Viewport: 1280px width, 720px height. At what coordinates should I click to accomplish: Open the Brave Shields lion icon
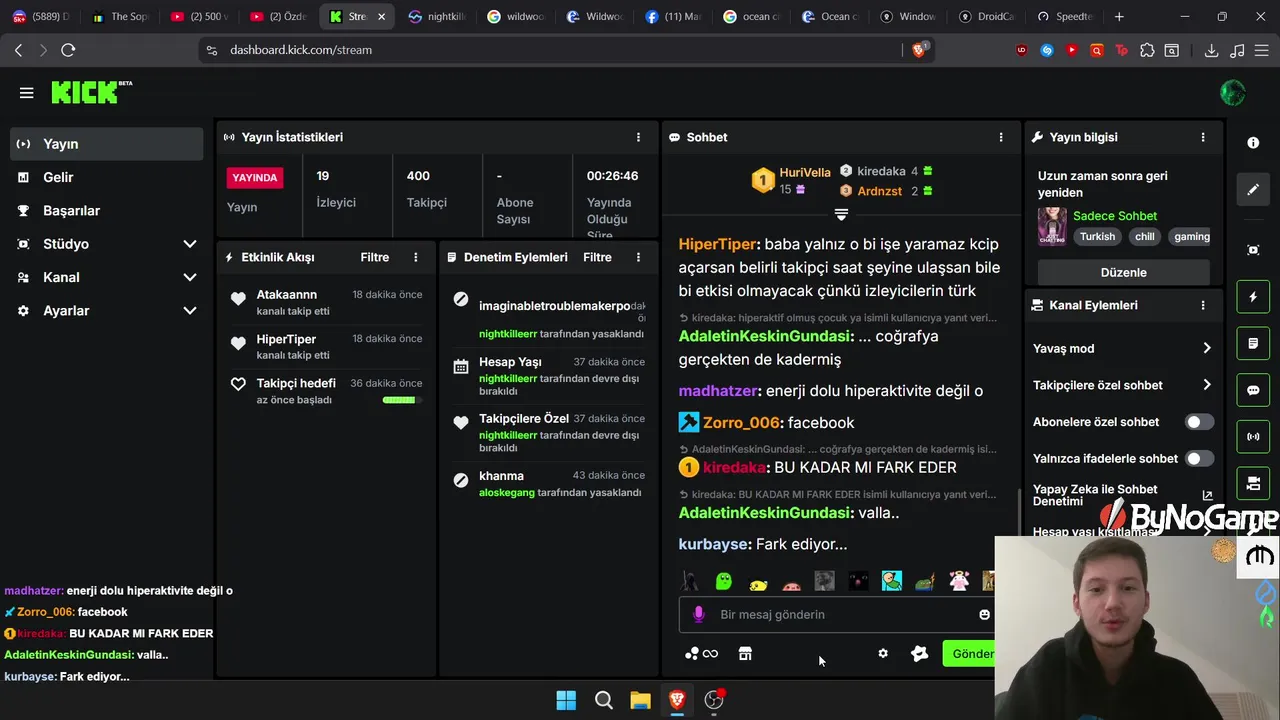click(x=919, y=49)
